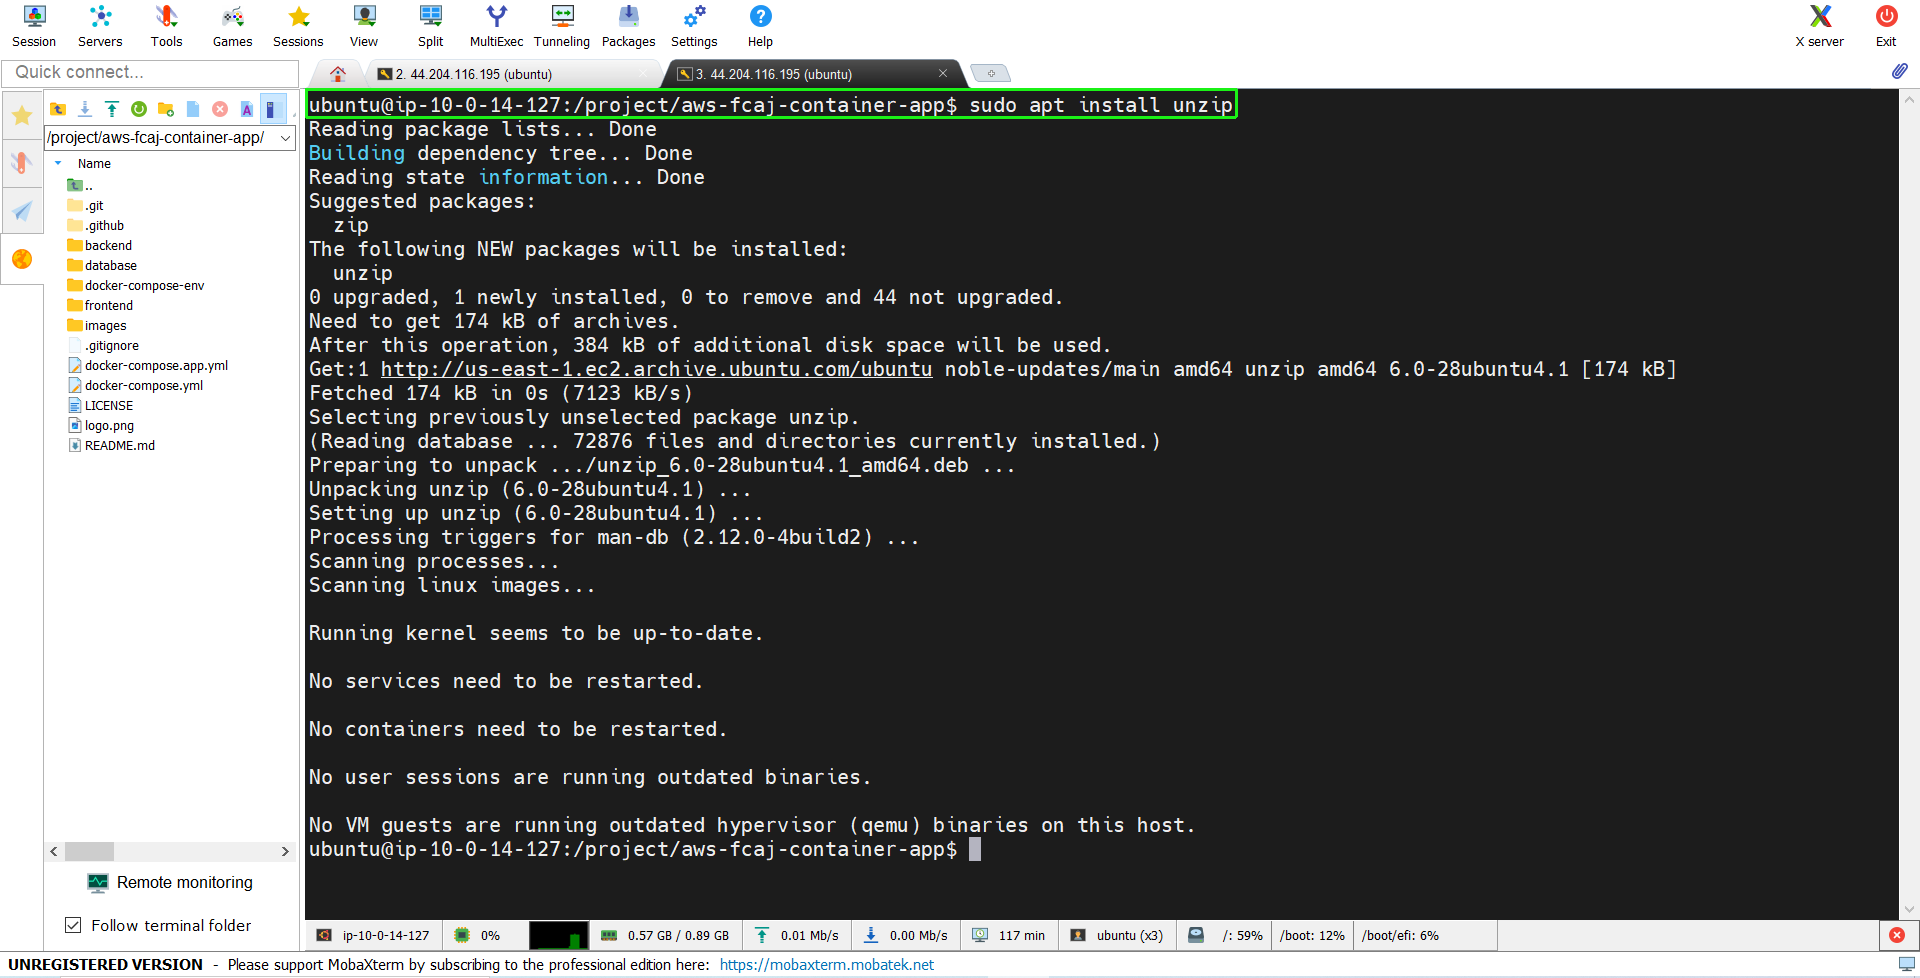Close the monitoring bar with red X

[1896, 935]
